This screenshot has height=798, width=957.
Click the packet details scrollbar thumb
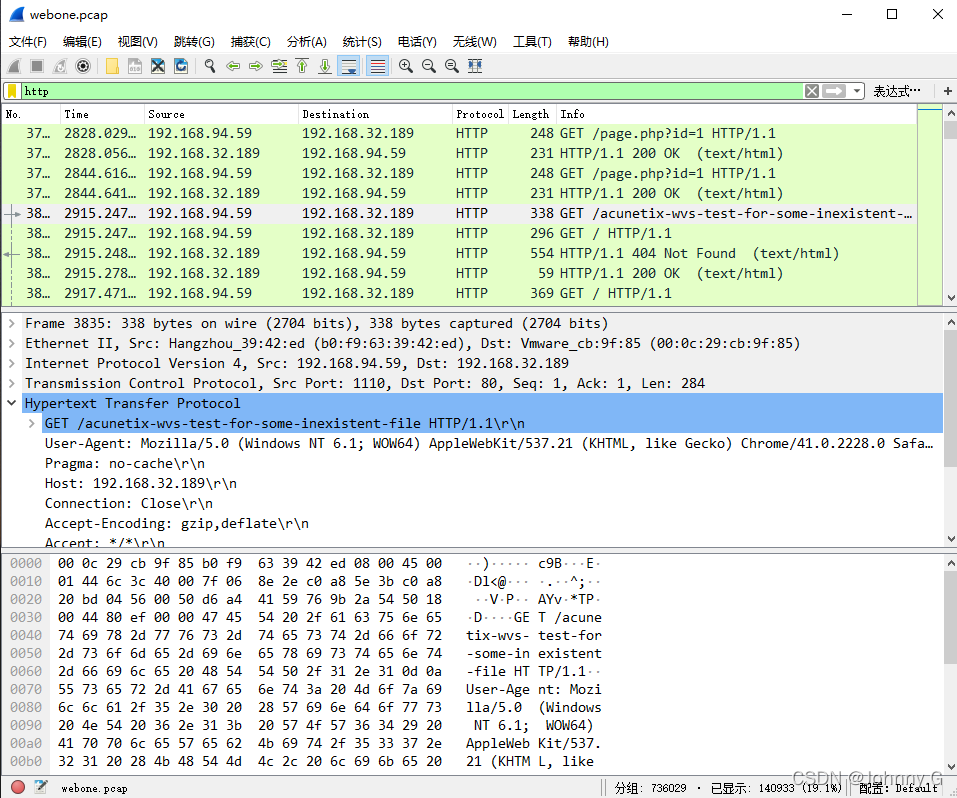pyautogui.click(x=950, y=399)
